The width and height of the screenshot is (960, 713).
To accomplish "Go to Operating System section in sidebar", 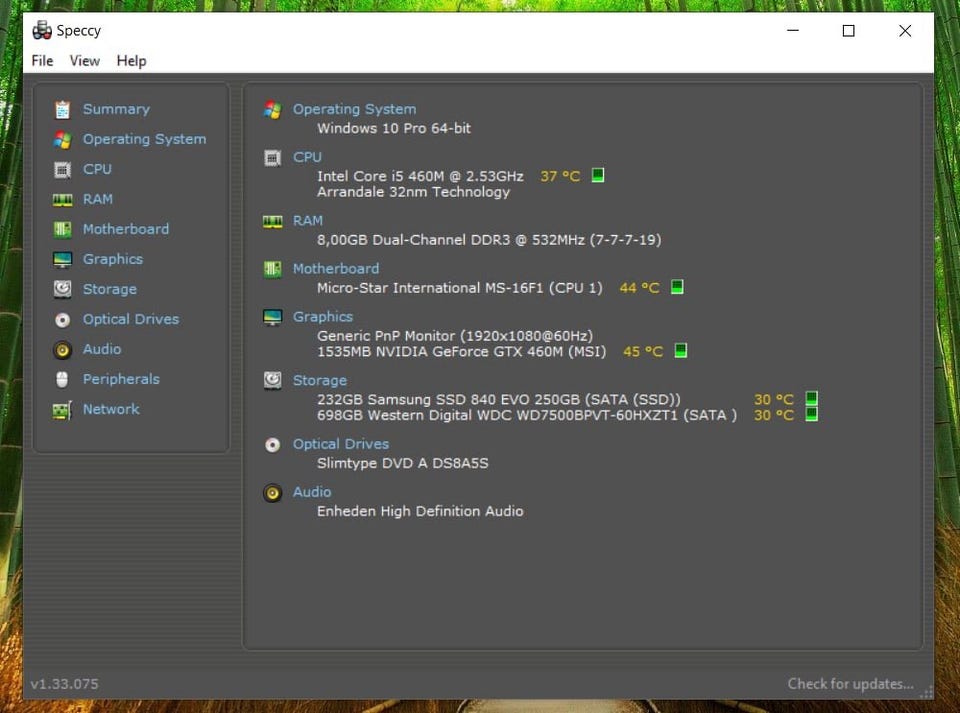I will click(144, 139).
